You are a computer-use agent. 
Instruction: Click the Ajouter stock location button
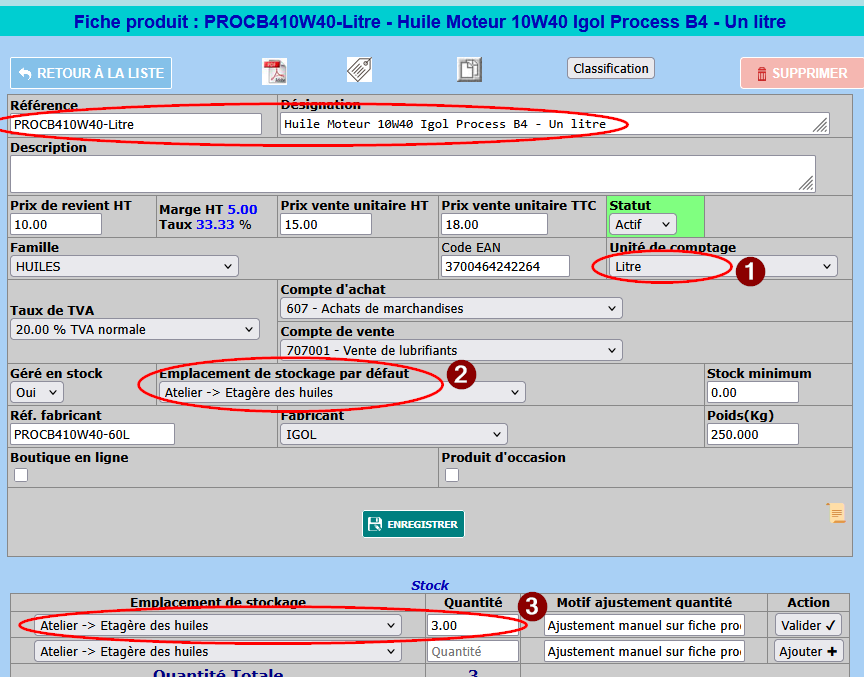click(x=808, y=652)
